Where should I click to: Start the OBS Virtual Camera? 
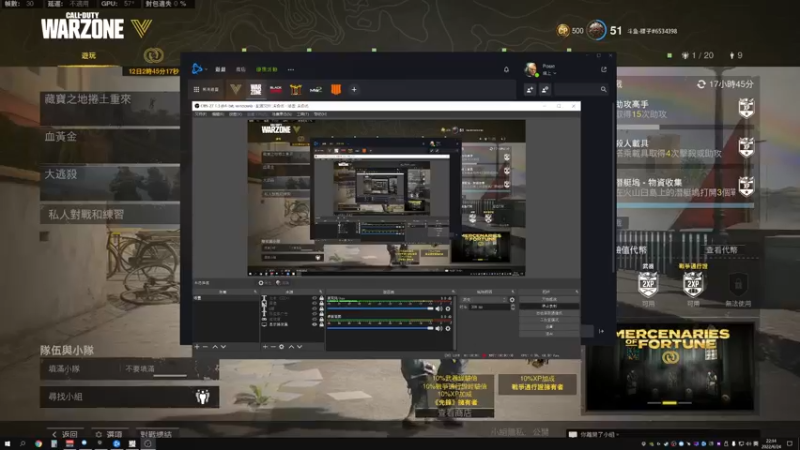548,313
